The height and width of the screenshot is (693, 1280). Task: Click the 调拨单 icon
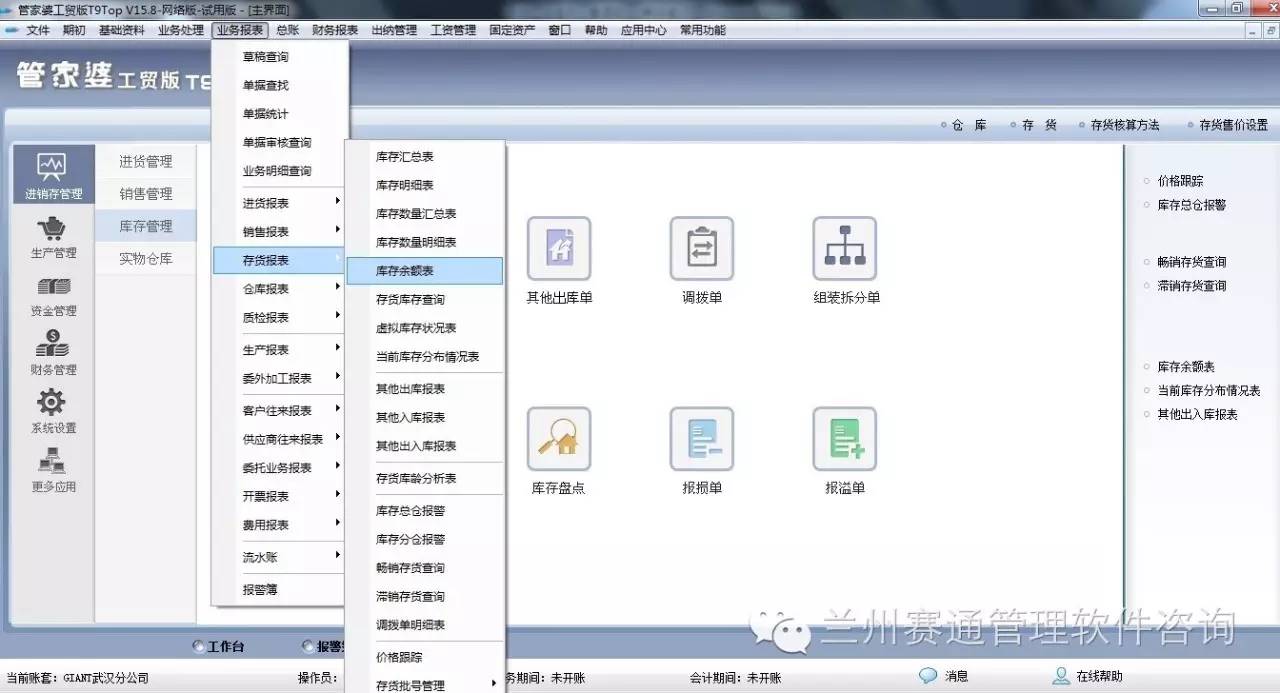pyautogui.click(x=701, y=249)
